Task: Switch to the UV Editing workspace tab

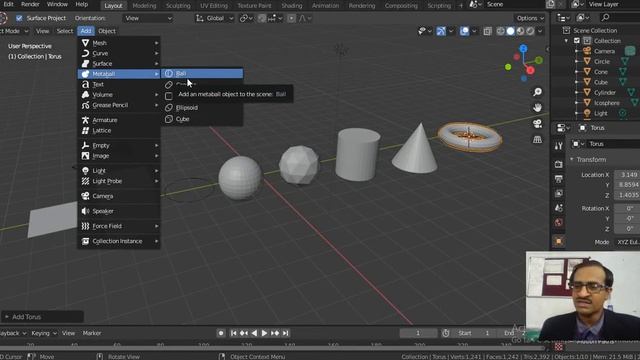Action: 214,6
